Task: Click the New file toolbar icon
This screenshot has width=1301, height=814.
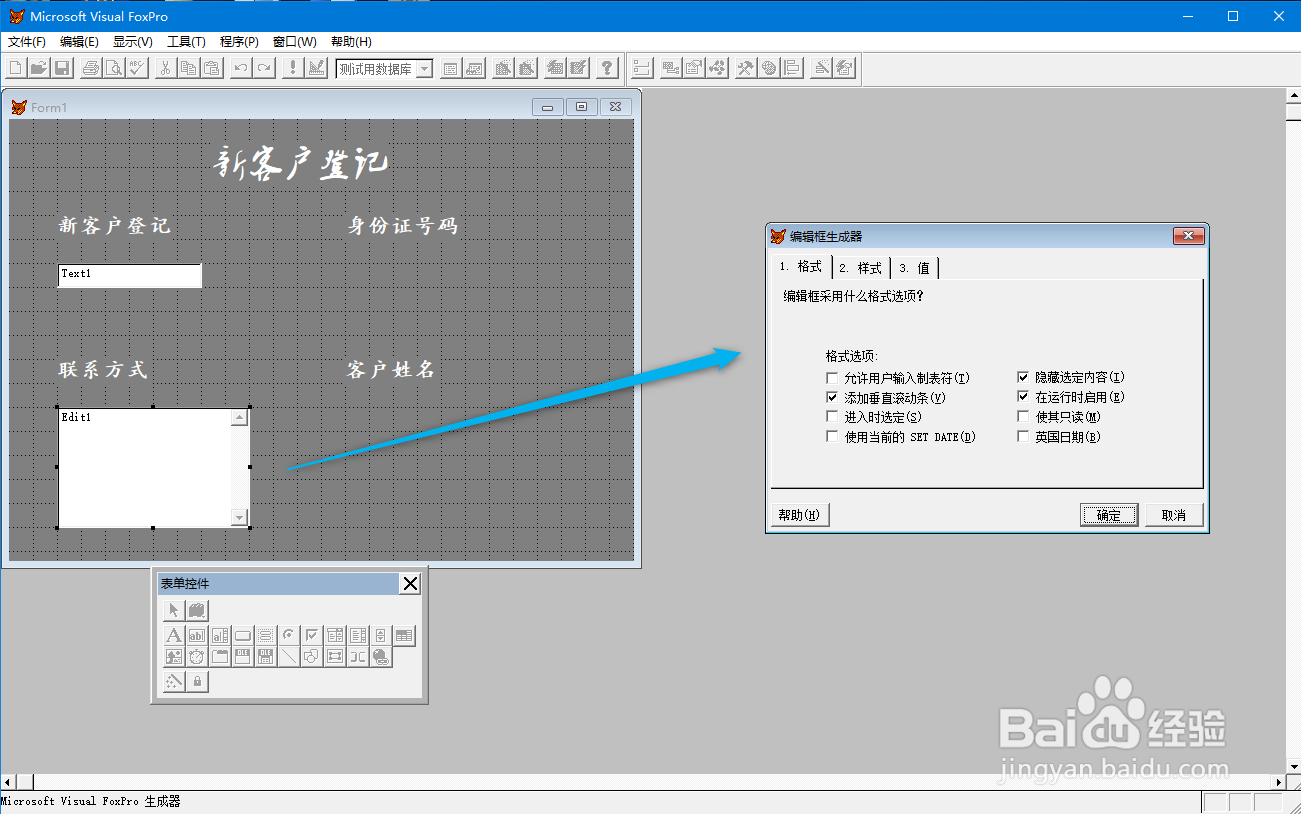Action: tap(15, 68)
